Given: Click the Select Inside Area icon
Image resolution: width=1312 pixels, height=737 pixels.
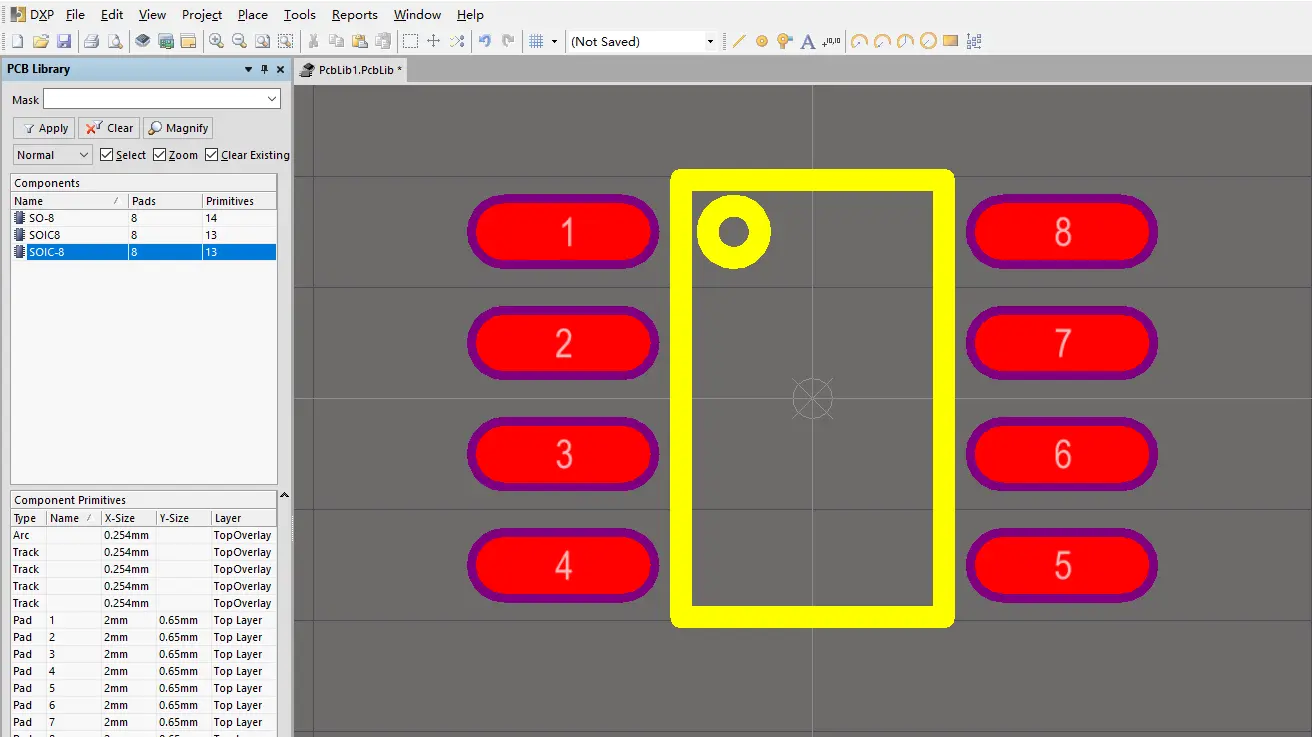Looking at the screenshot, I should (410, 41).
